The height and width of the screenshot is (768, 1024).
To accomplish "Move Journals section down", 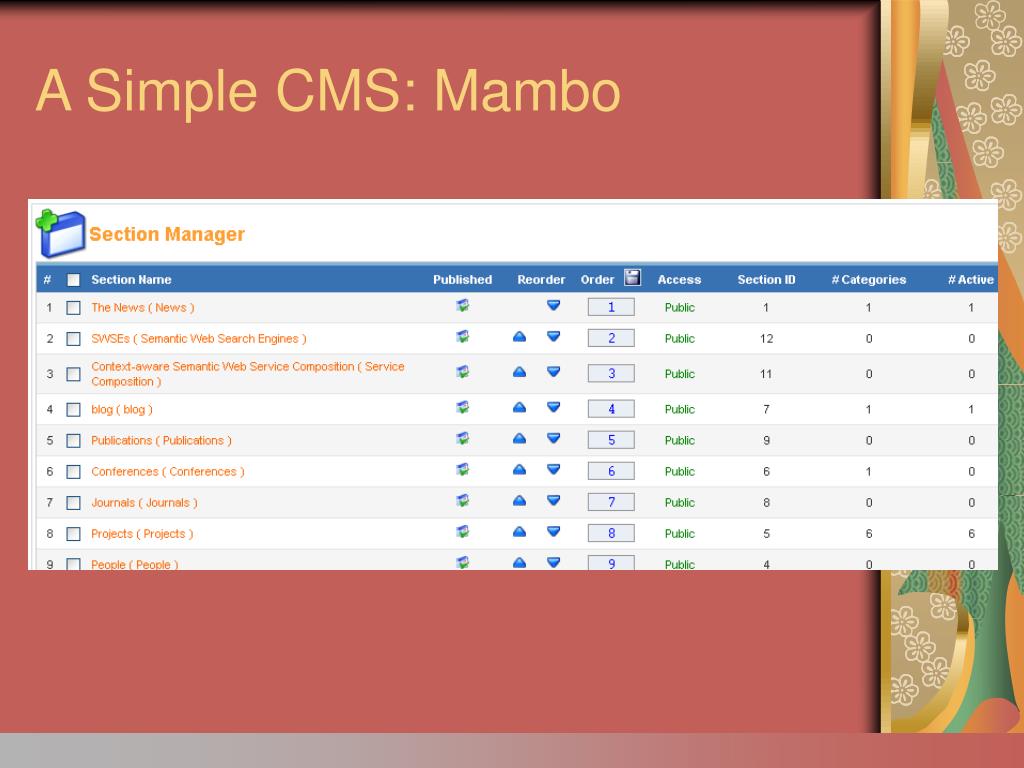I will tap(553, 500).
